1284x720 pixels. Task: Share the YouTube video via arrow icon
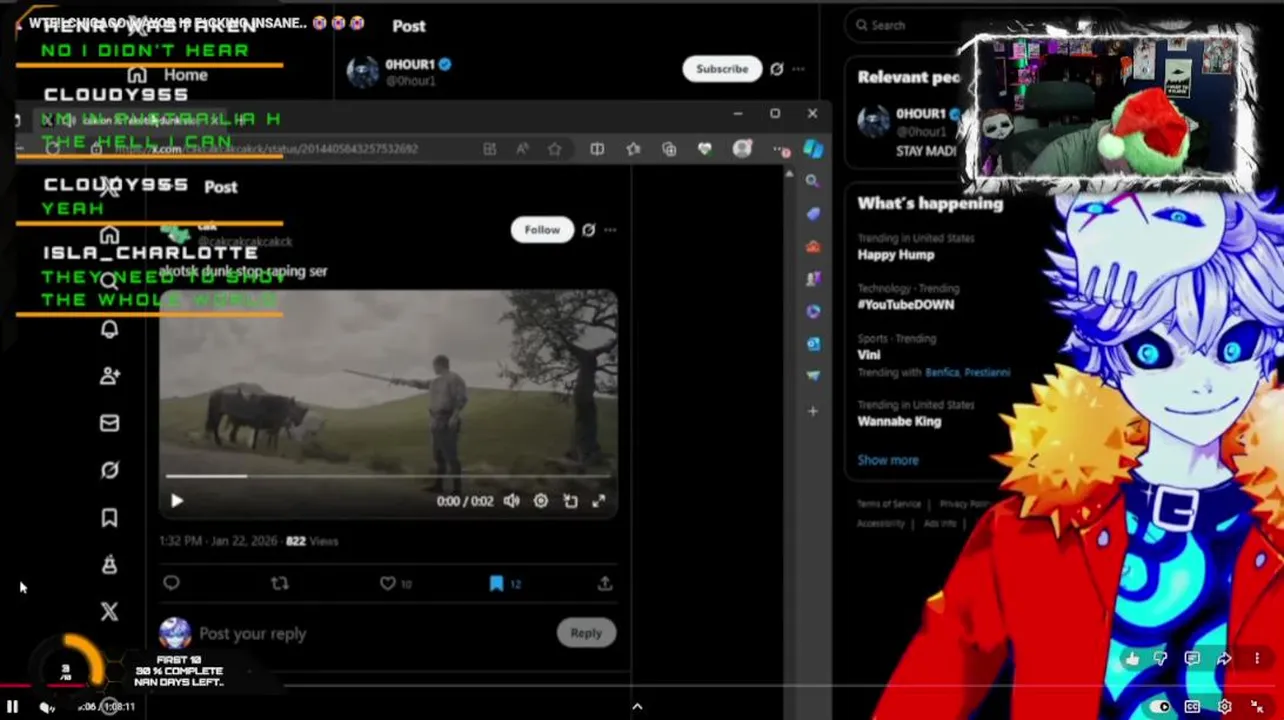[1224, 659]
